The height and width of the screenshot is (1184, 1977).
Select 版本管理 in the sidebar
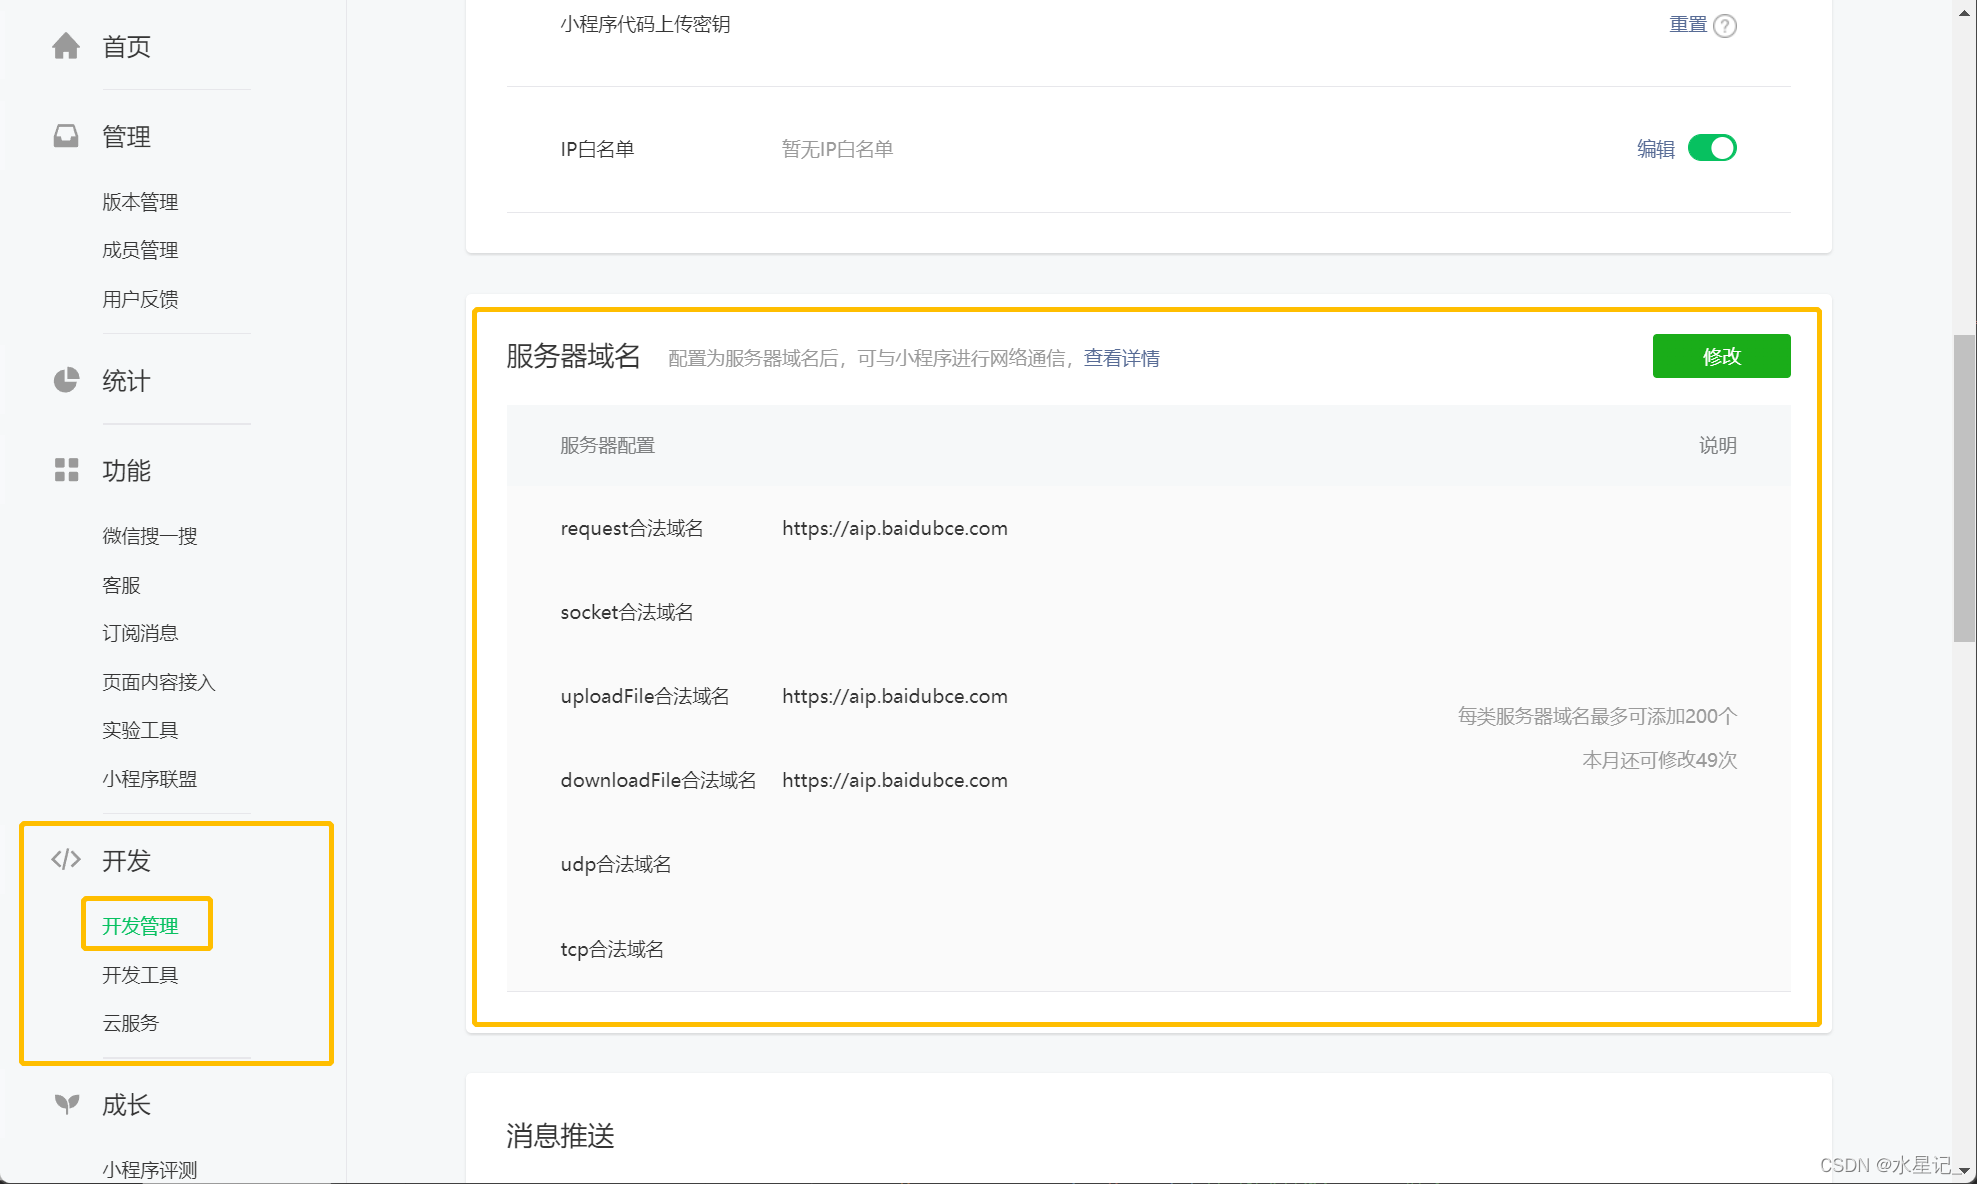140,201
